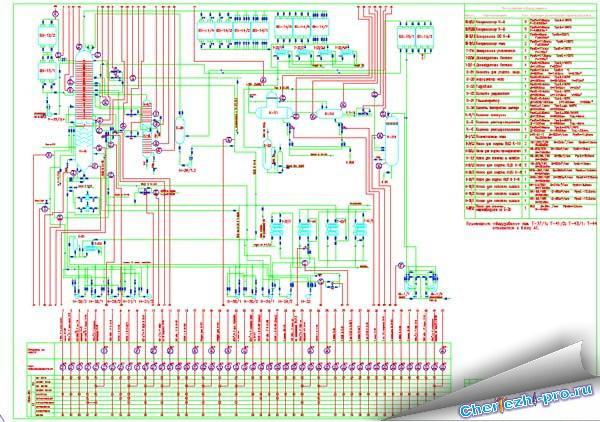The width and height of the screenshot is (600, 422).
Task: Click the first row of equipment legend table
Action: click(x=512, y=19)
